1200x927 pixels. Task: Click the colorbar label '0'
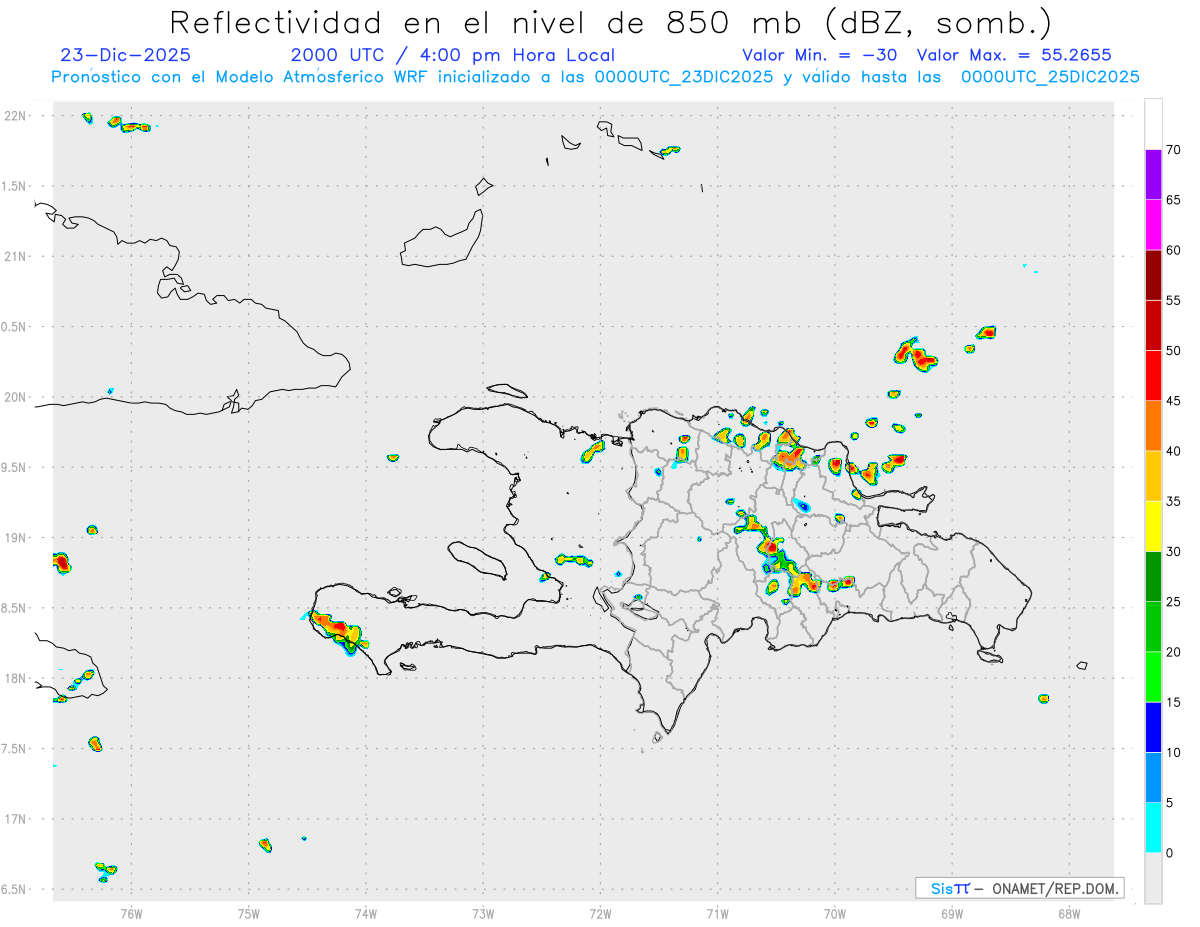1169,853
